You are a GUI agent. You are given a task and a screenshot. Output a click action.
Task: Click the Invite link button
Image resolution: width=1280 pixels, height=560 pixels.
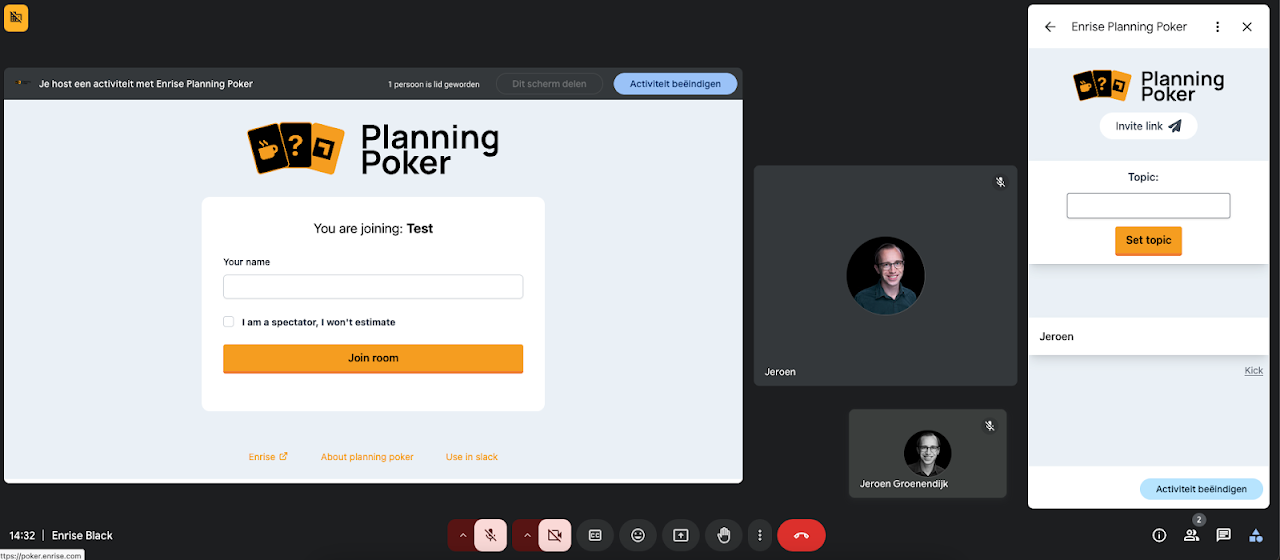(1148, 126)
